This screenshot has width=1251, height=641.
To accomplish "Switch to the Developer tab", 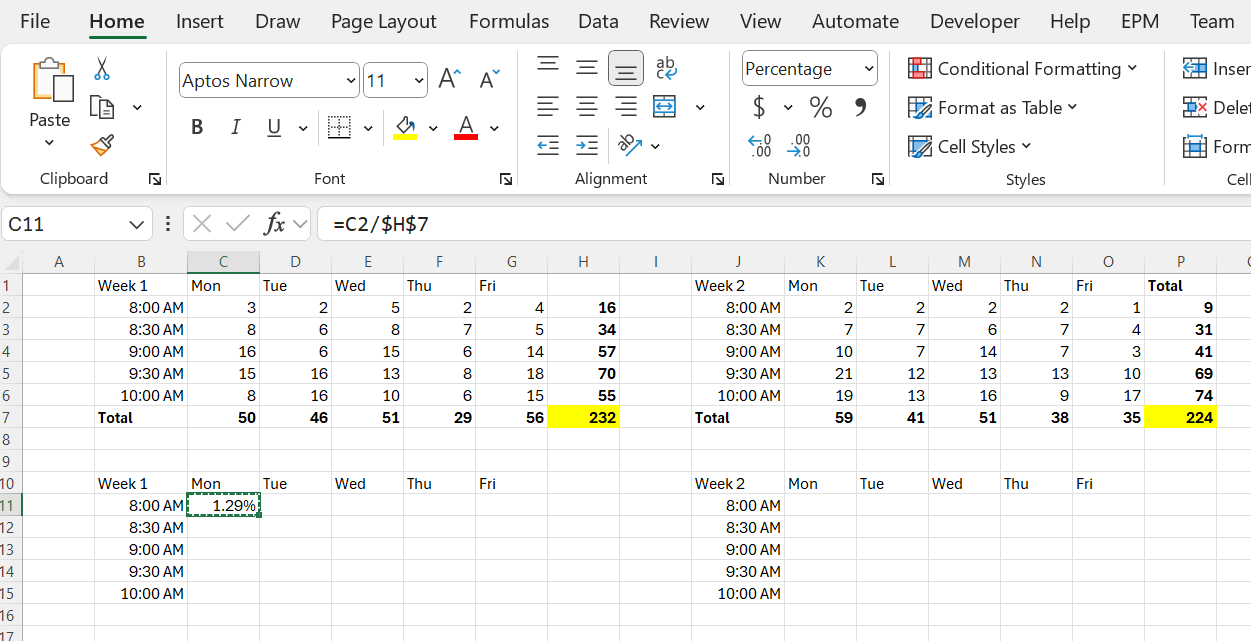I will click(975, 21).
